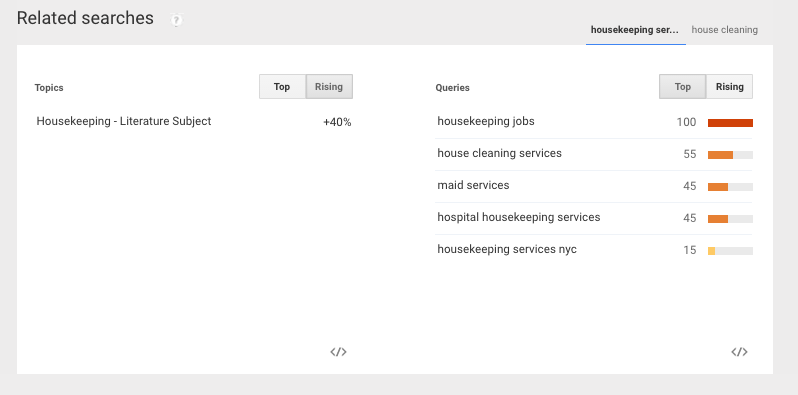Click the Related searches title

click(85, 18)
